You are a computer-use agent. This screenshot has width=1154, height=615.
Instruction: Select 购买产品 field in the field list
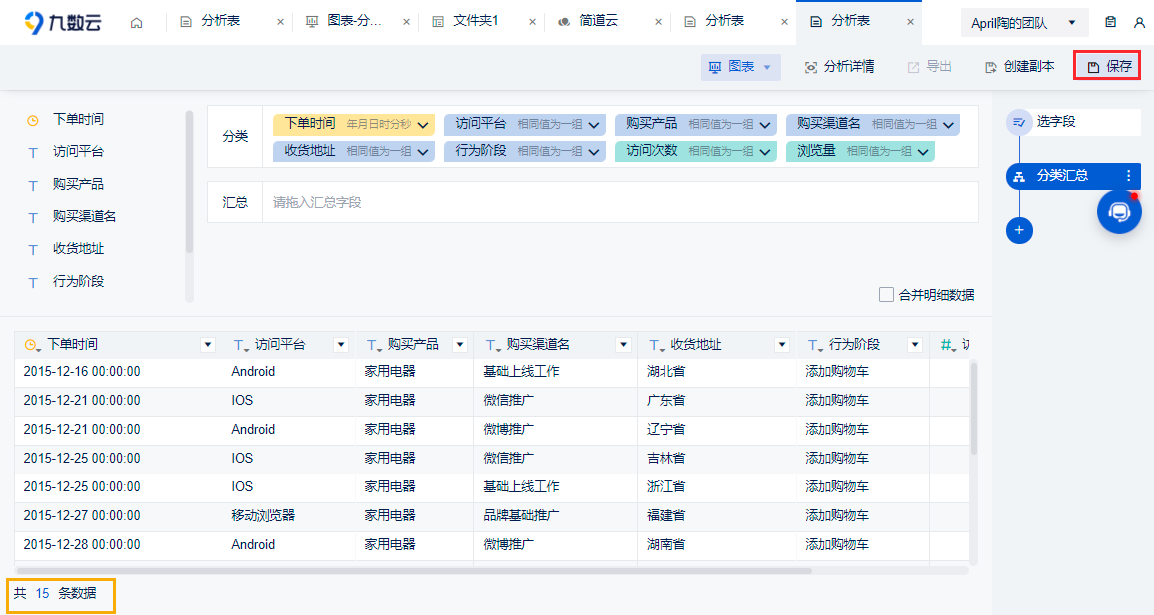tap(78, 184)
